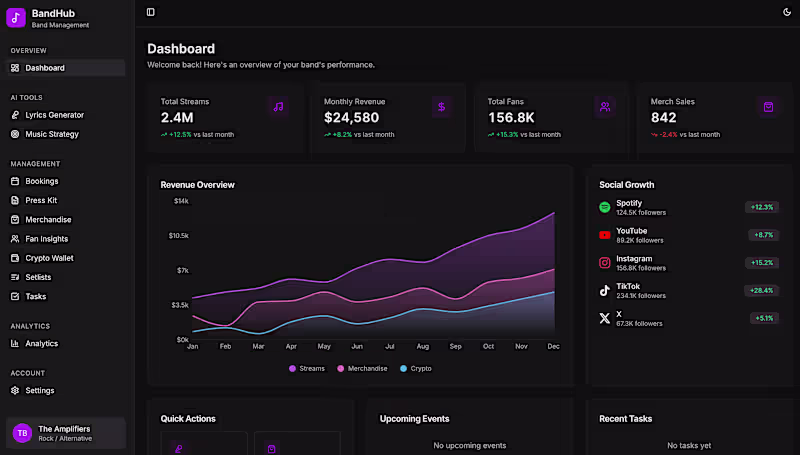Expand The Amplifiers band account switcher
The width and height of the screenshot is (800, 455).
[65, 433]
